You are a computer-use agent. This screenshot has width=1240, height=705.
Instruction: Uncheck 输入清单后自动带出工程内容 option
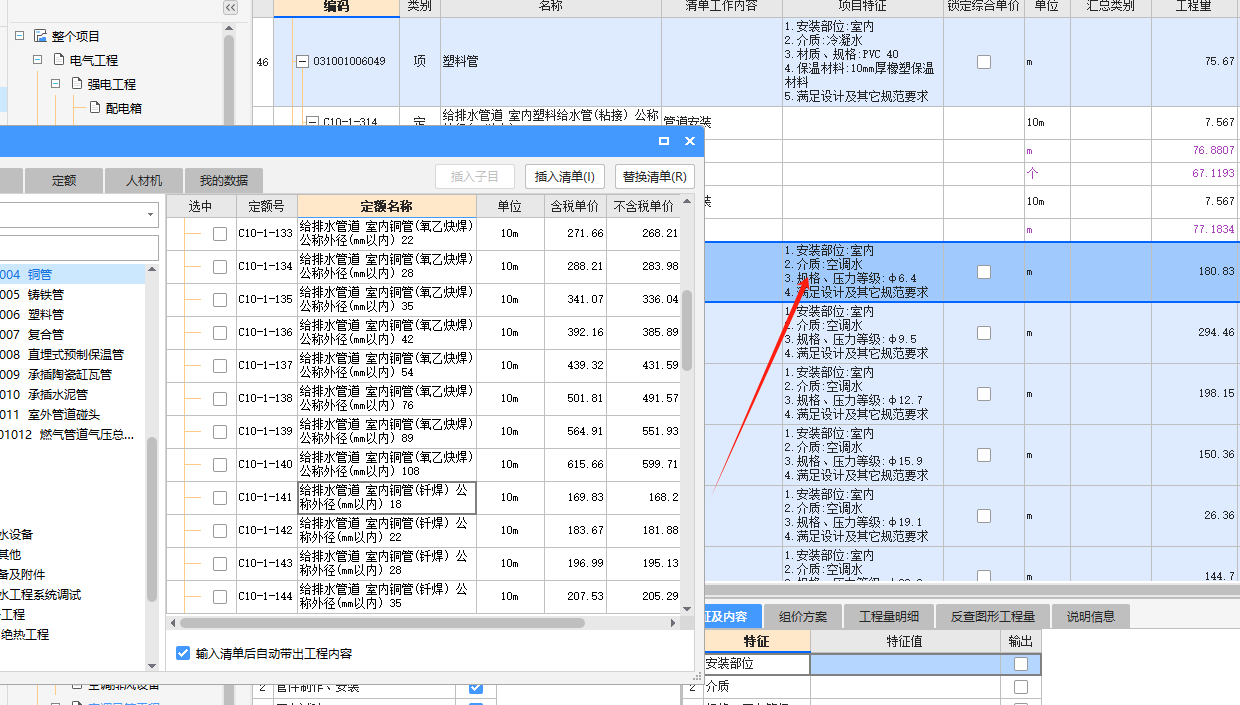click(x=183, y=653)
